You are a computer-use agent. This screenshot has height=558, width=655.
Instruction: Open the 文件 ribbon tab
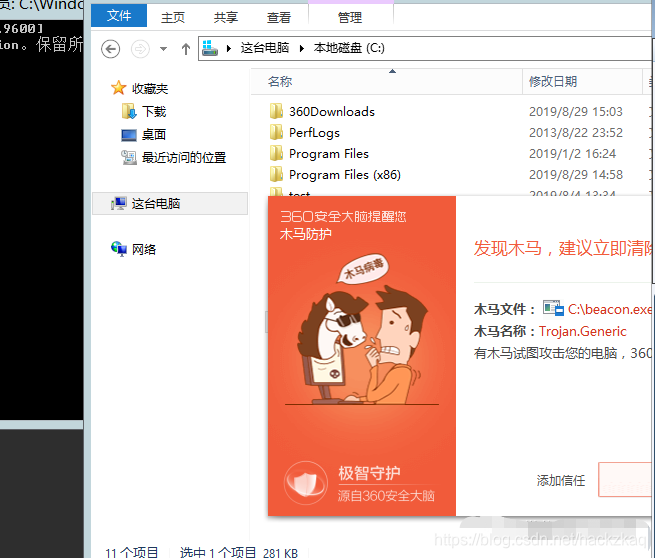[x=119, y=16]
